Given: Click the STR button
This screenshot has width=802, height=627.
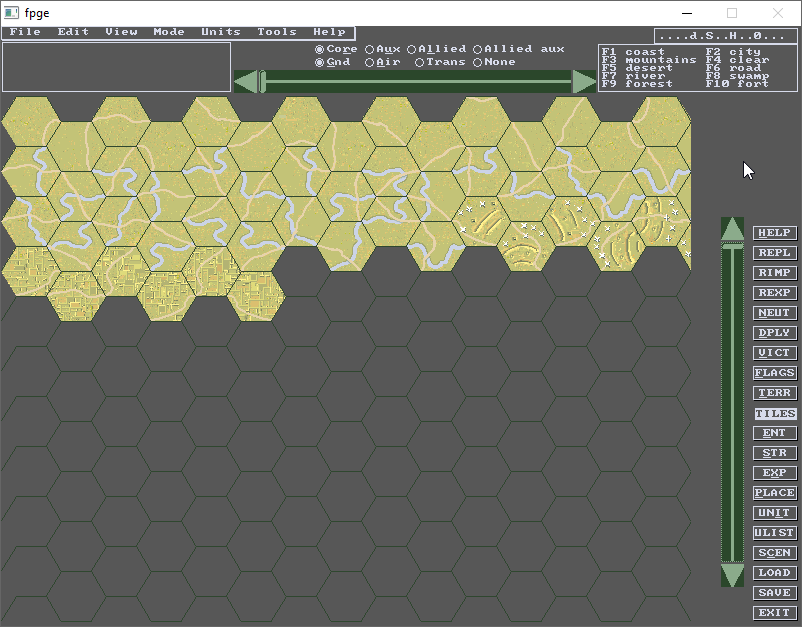Looking at the screenshot, I should click(x=775, y=453).
